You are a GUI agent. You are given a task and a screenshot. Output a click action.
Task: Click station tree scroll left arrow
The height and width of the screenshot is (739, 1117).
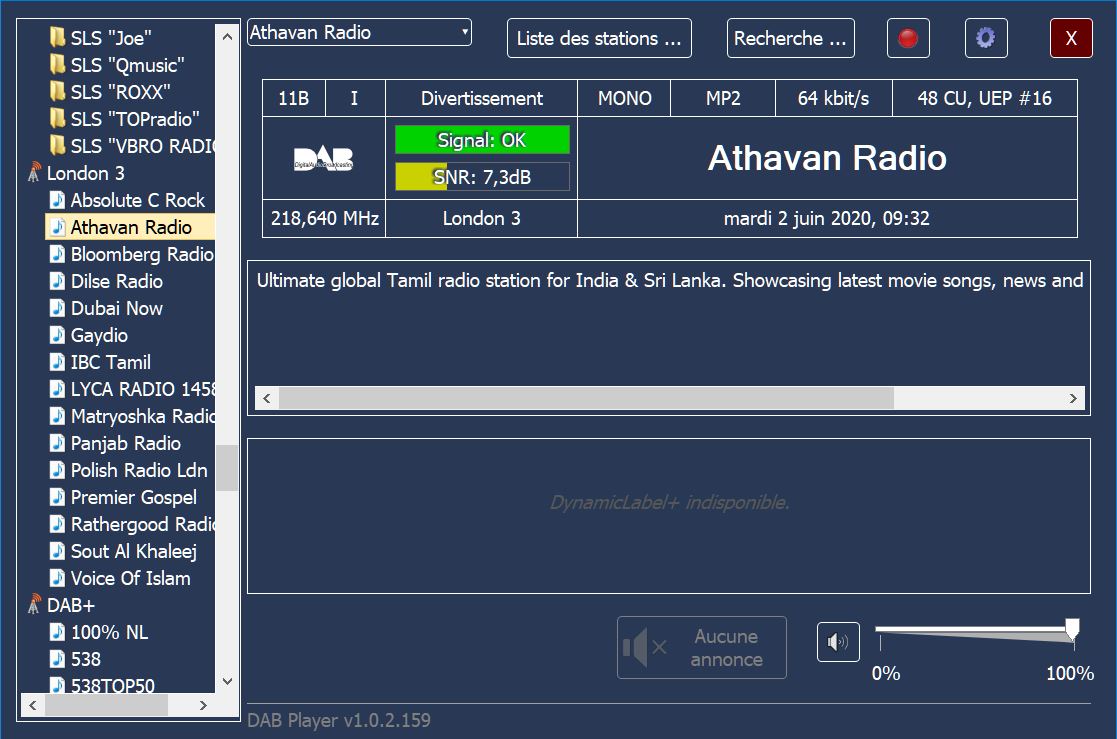[x=32, y=706]
